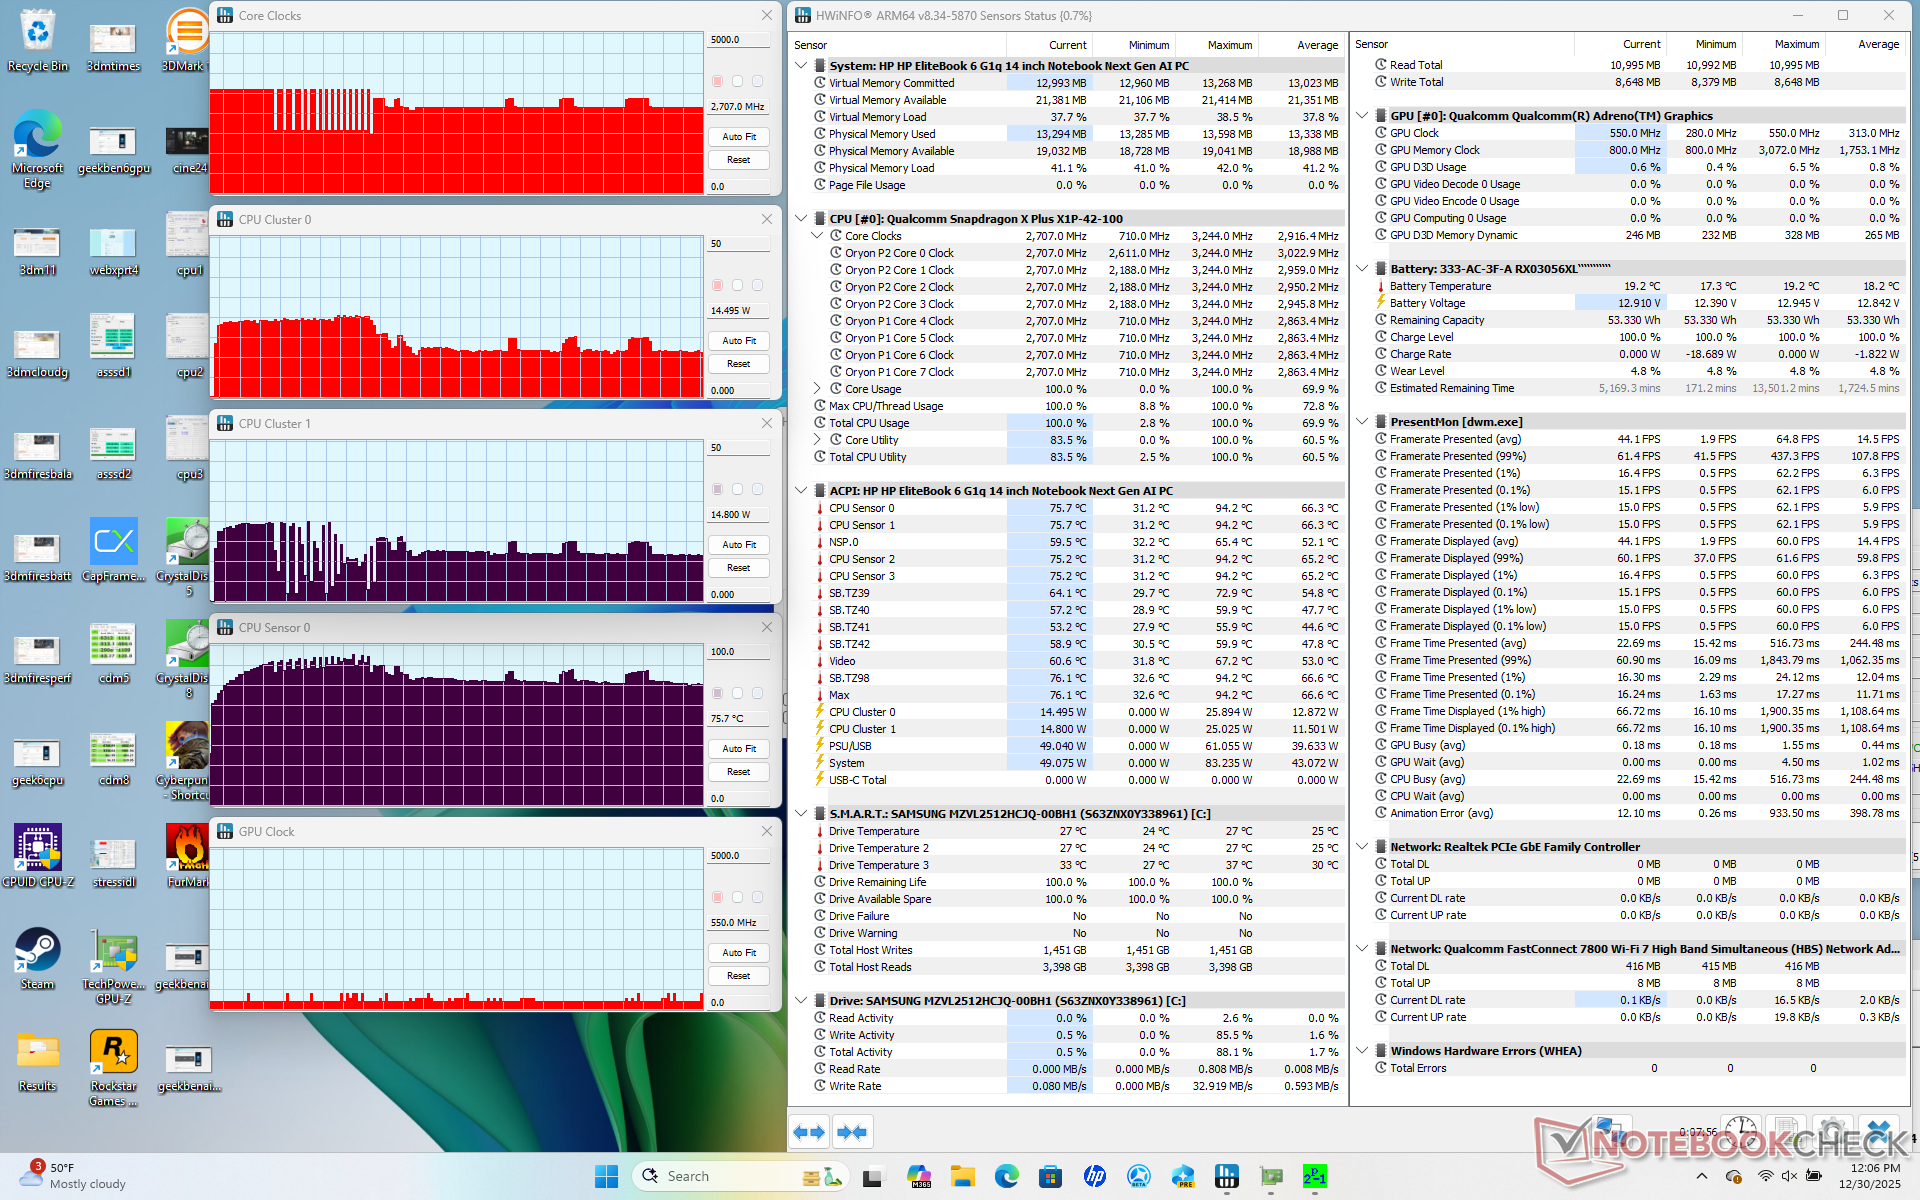
Task: Click the red color square in Core Clocks graph
Action: point(717,81)
